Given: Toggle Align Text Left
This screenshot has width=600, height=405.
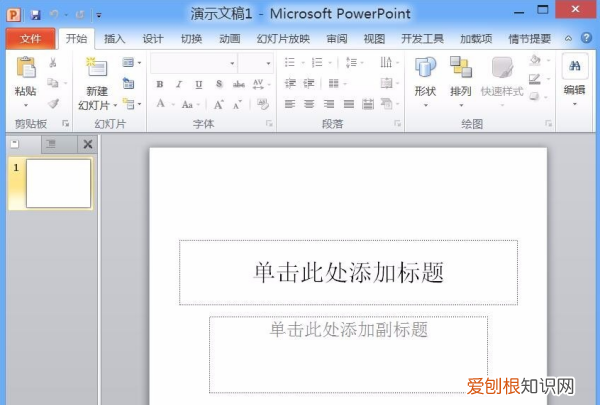Looking at the screenshot, I should point(290,104).
